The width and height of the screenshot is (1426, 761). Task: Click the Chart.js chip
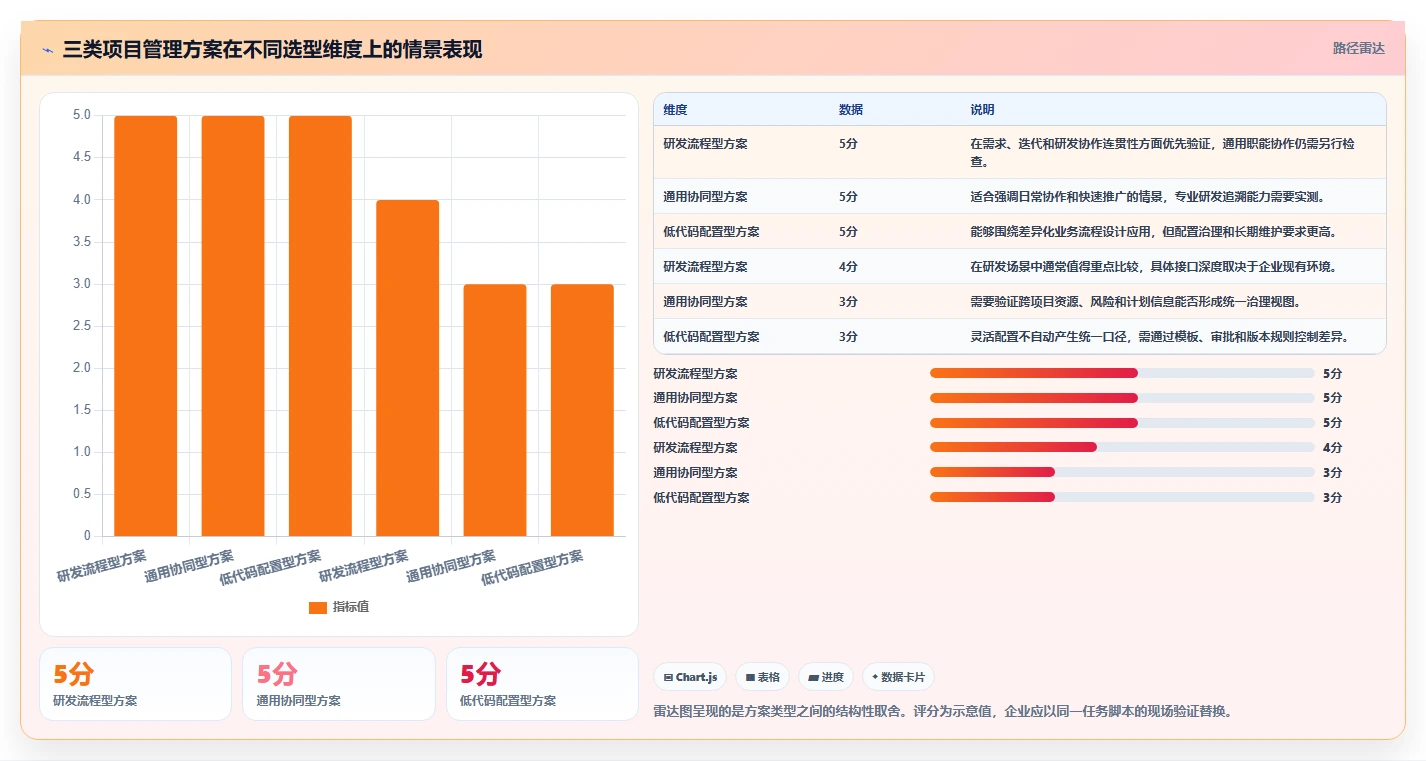(x=691, y=677)
